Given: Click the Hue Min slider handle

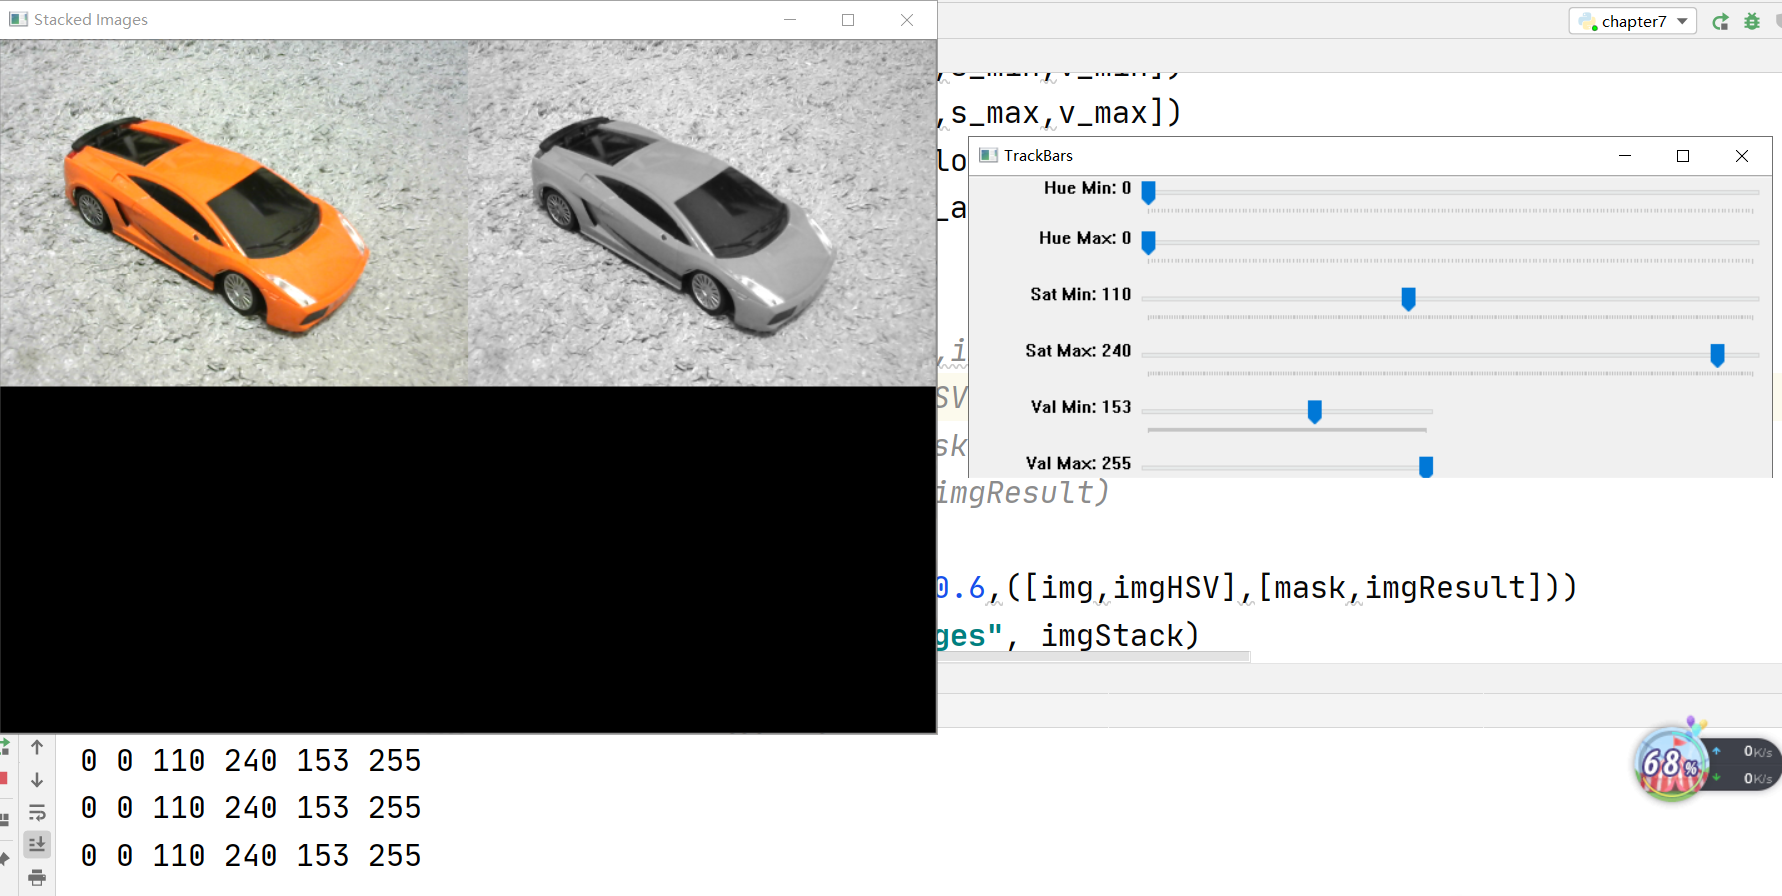Looking at the screenshot, I should tap(1149, 192).
